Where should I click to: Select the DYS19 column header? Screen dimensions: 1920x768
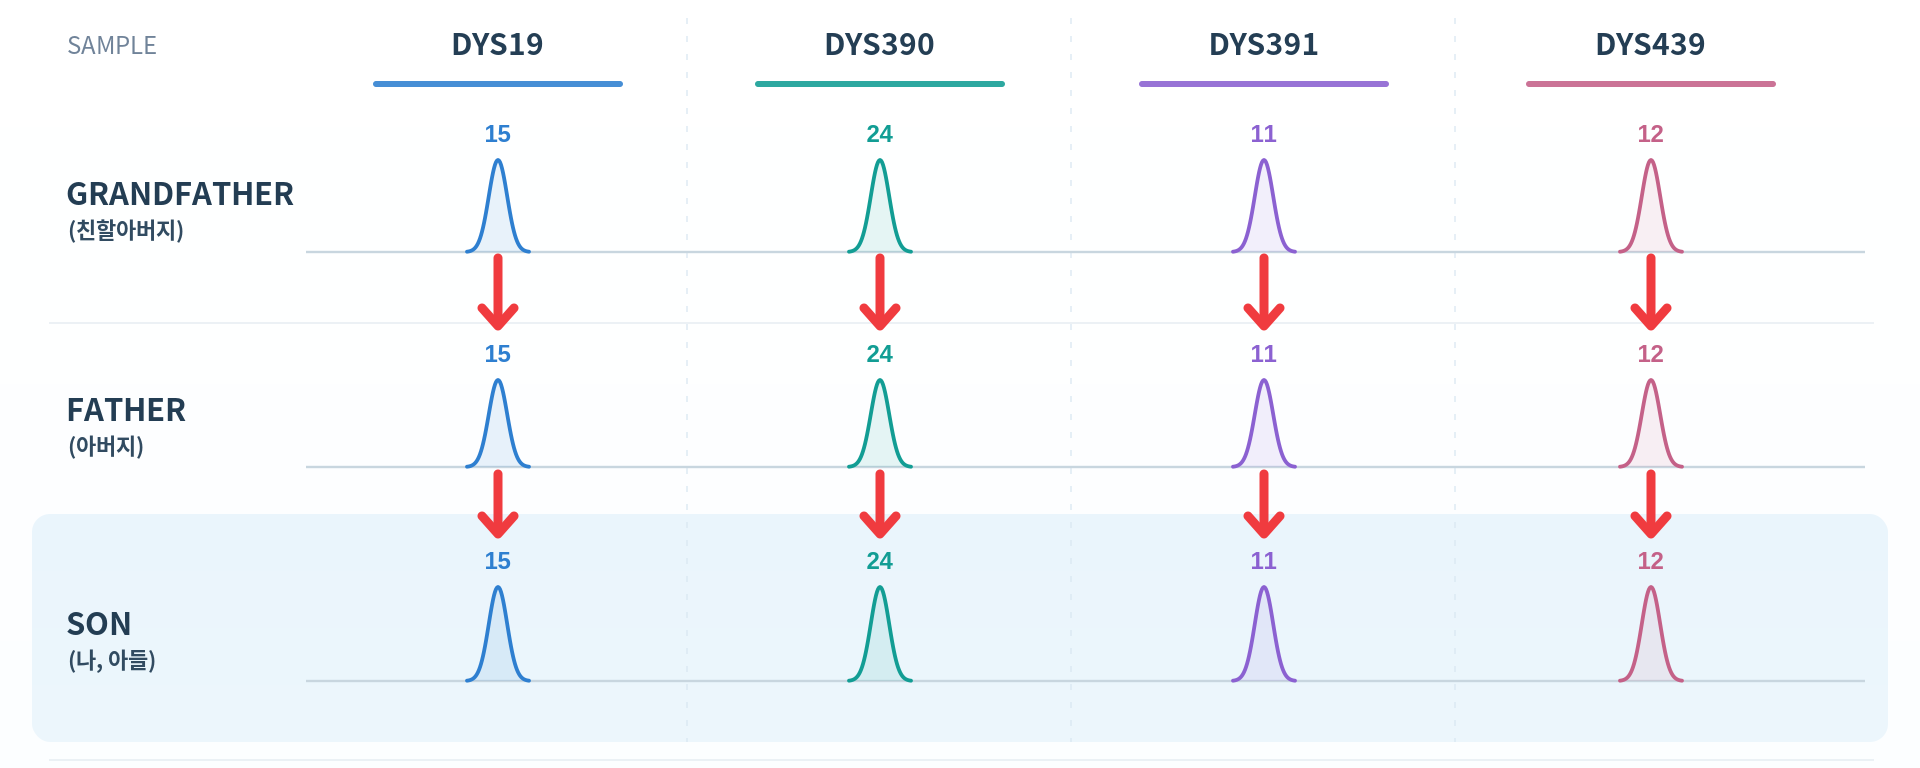click(497, 45)
